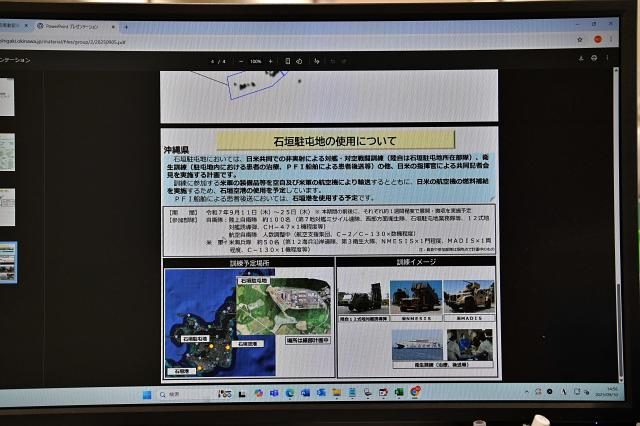Open Excel from the taskbar

399,392
